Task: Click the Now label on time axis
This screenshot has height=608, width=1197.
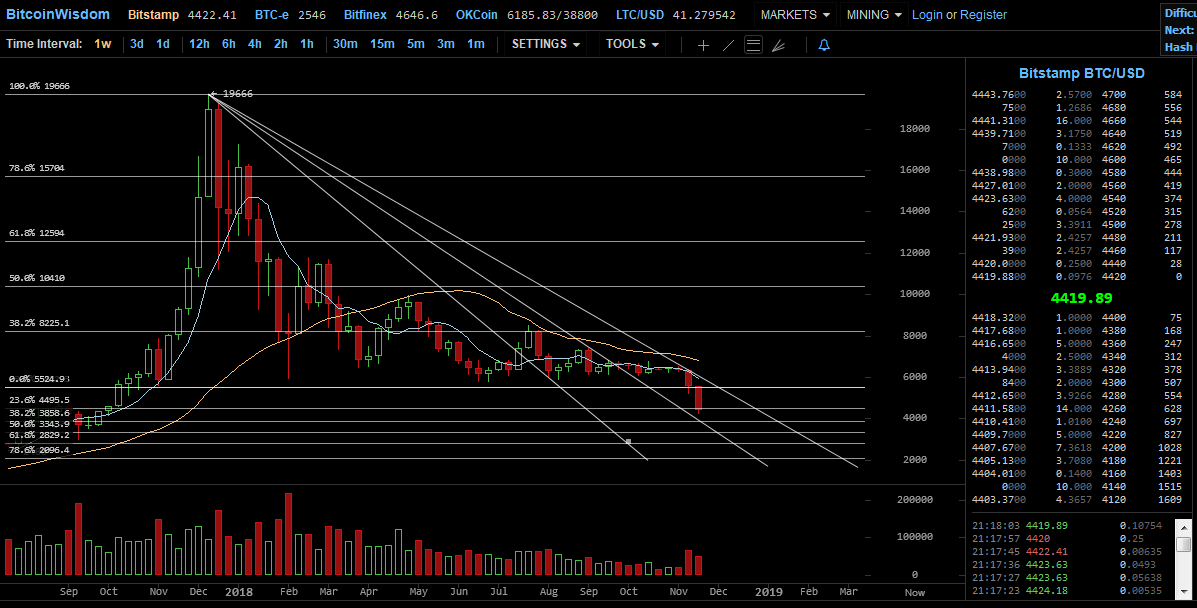Action: coord(915,592)
